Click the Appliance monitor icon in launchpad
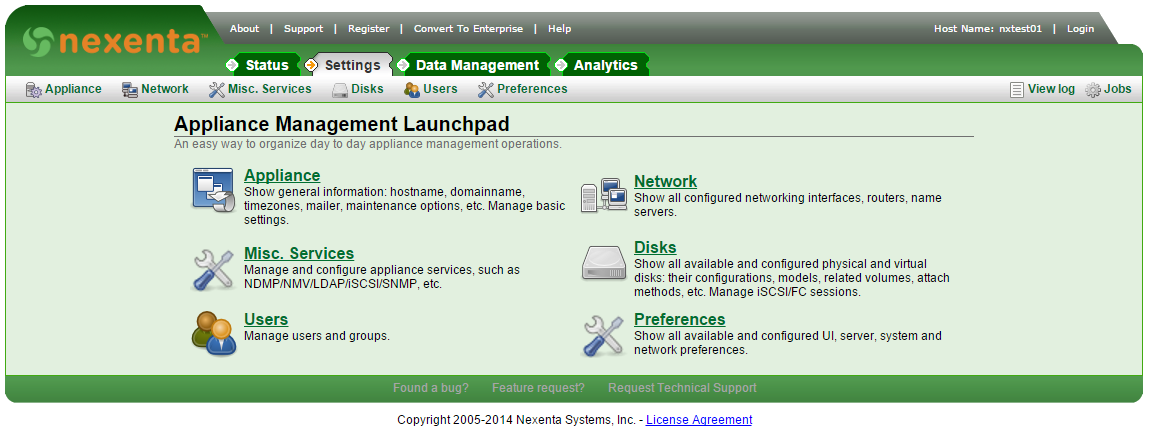The image size is (1154, 436). (213, 190)
